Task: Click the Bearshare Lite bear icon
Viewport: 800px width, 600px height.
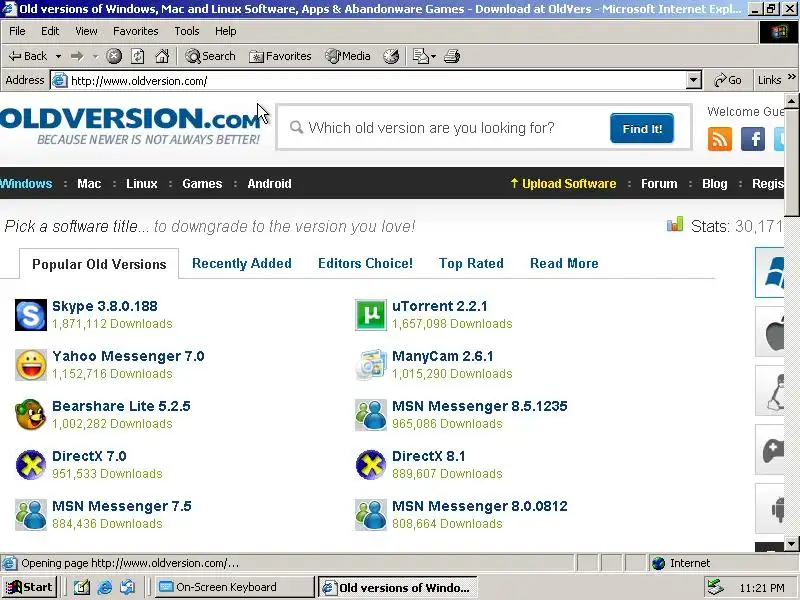Action: tap(31, 415)
